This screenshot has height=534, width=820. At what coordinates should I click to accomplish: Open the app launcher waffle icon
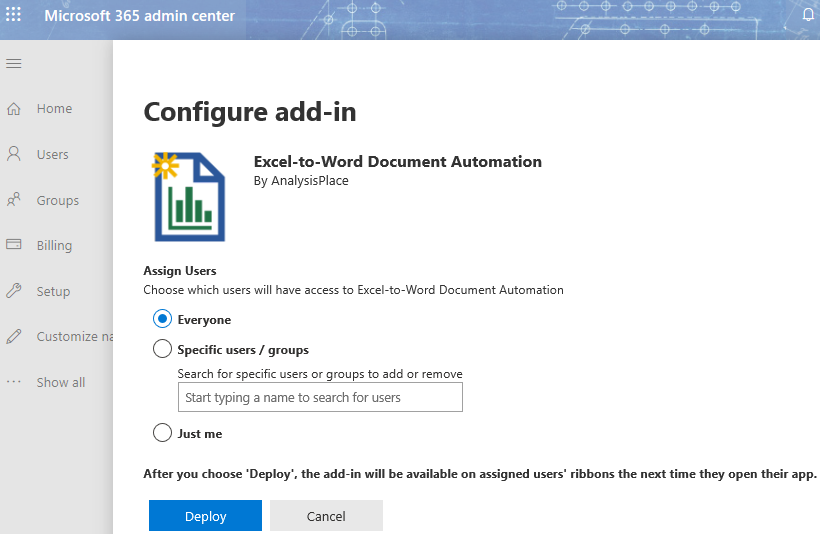13,14
